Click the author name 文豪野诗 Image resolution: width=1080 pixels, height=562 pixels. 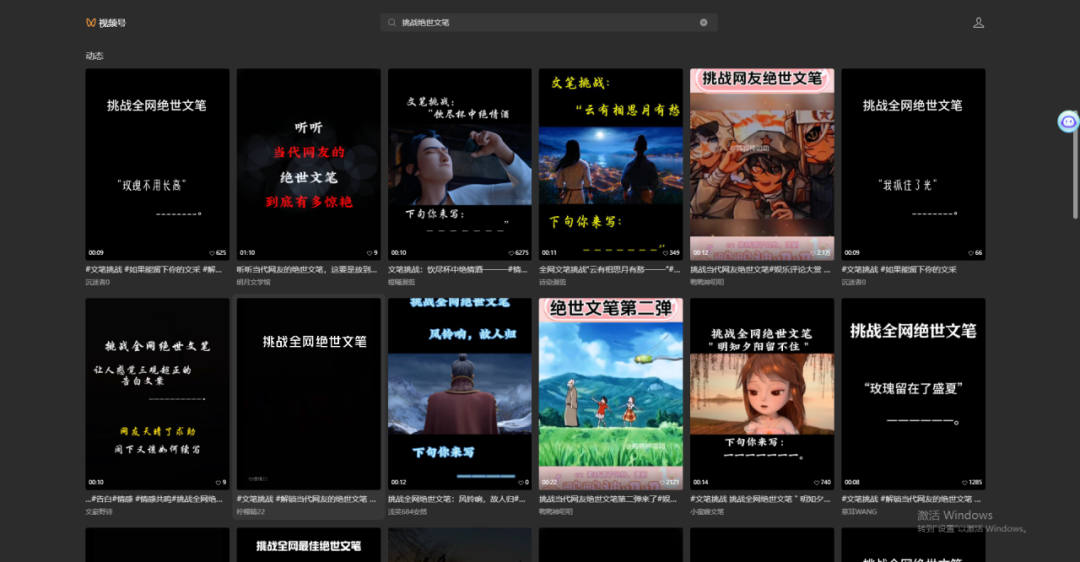coord(99,512)
